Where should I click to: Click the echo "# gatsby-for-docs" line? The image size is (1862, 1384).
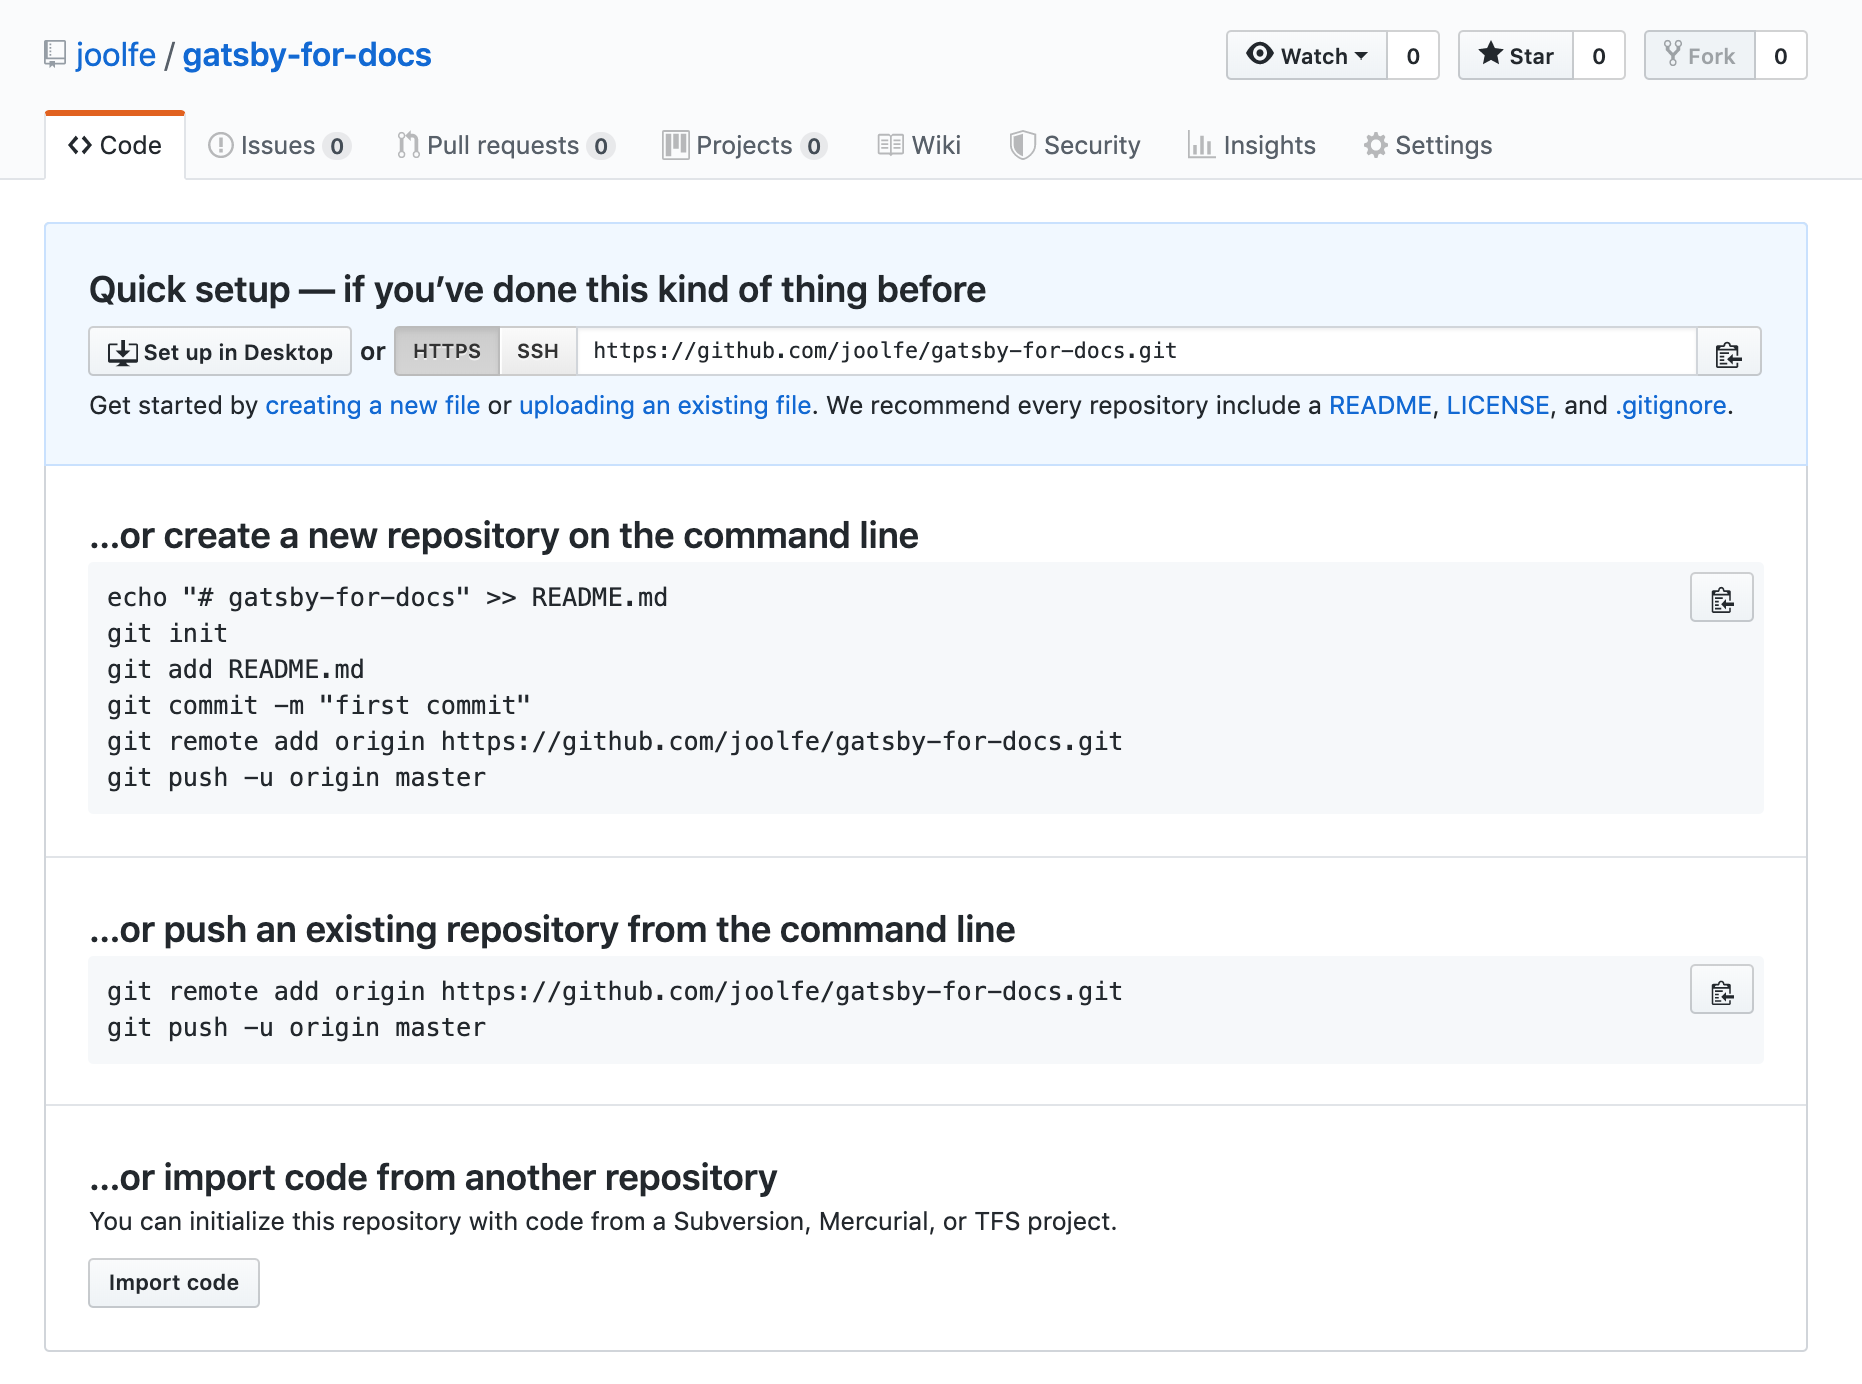(388, 598)
